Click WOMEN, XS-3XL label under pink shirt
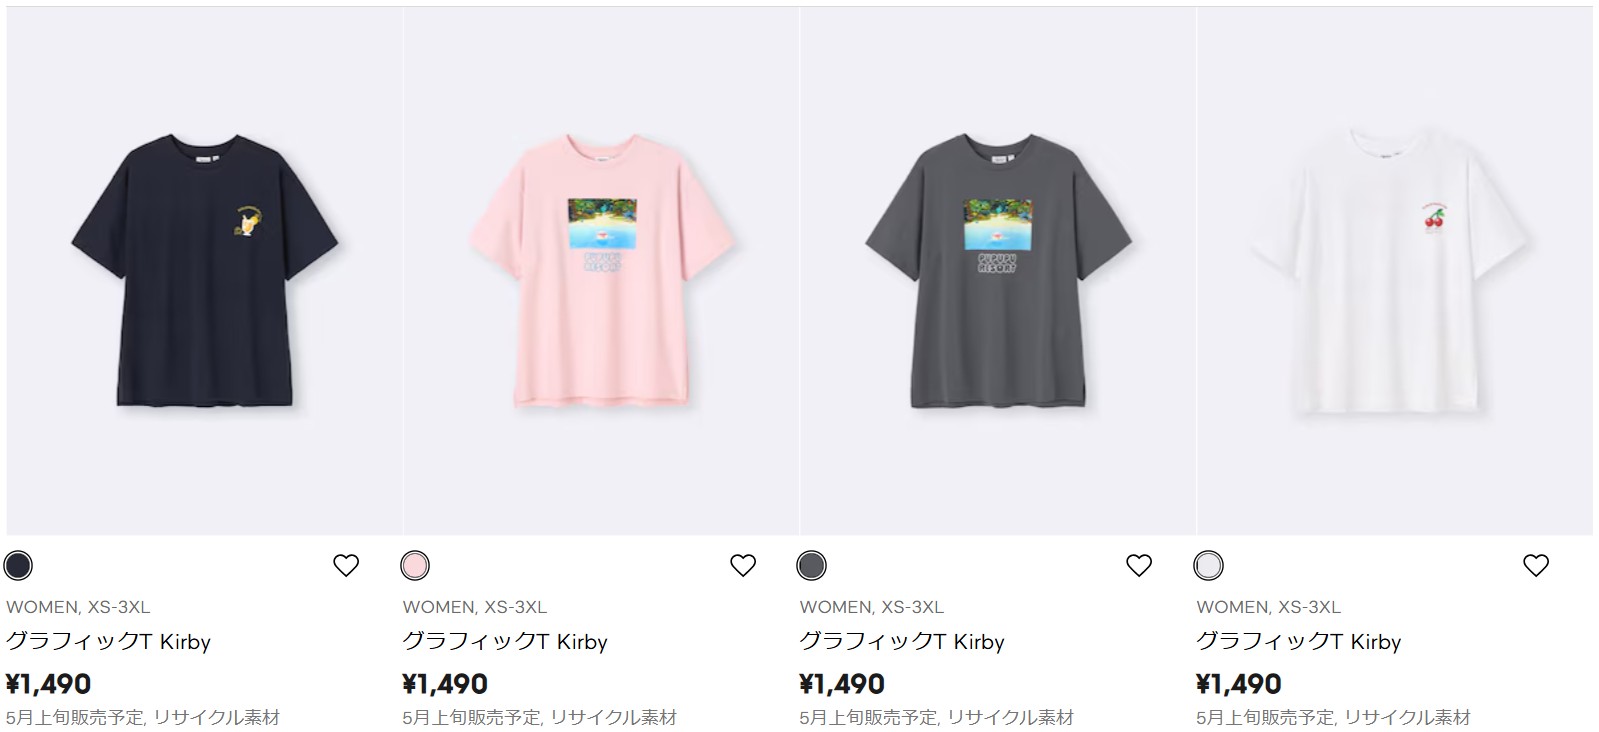 [x=474, y=607]
